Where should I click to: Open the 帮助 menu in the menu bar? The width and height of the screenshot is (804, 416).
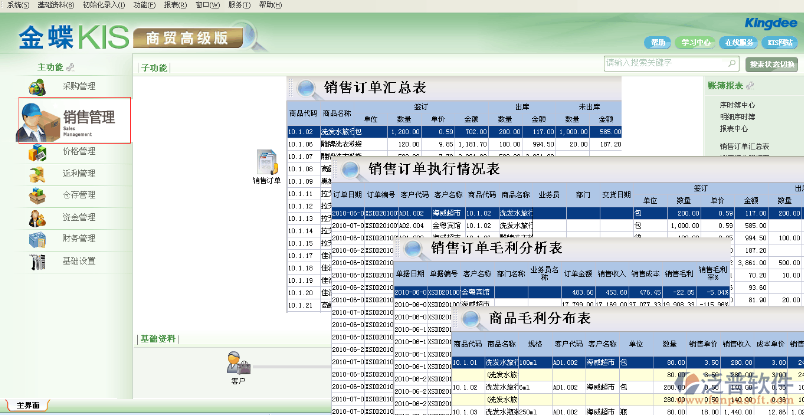point(268,5)
